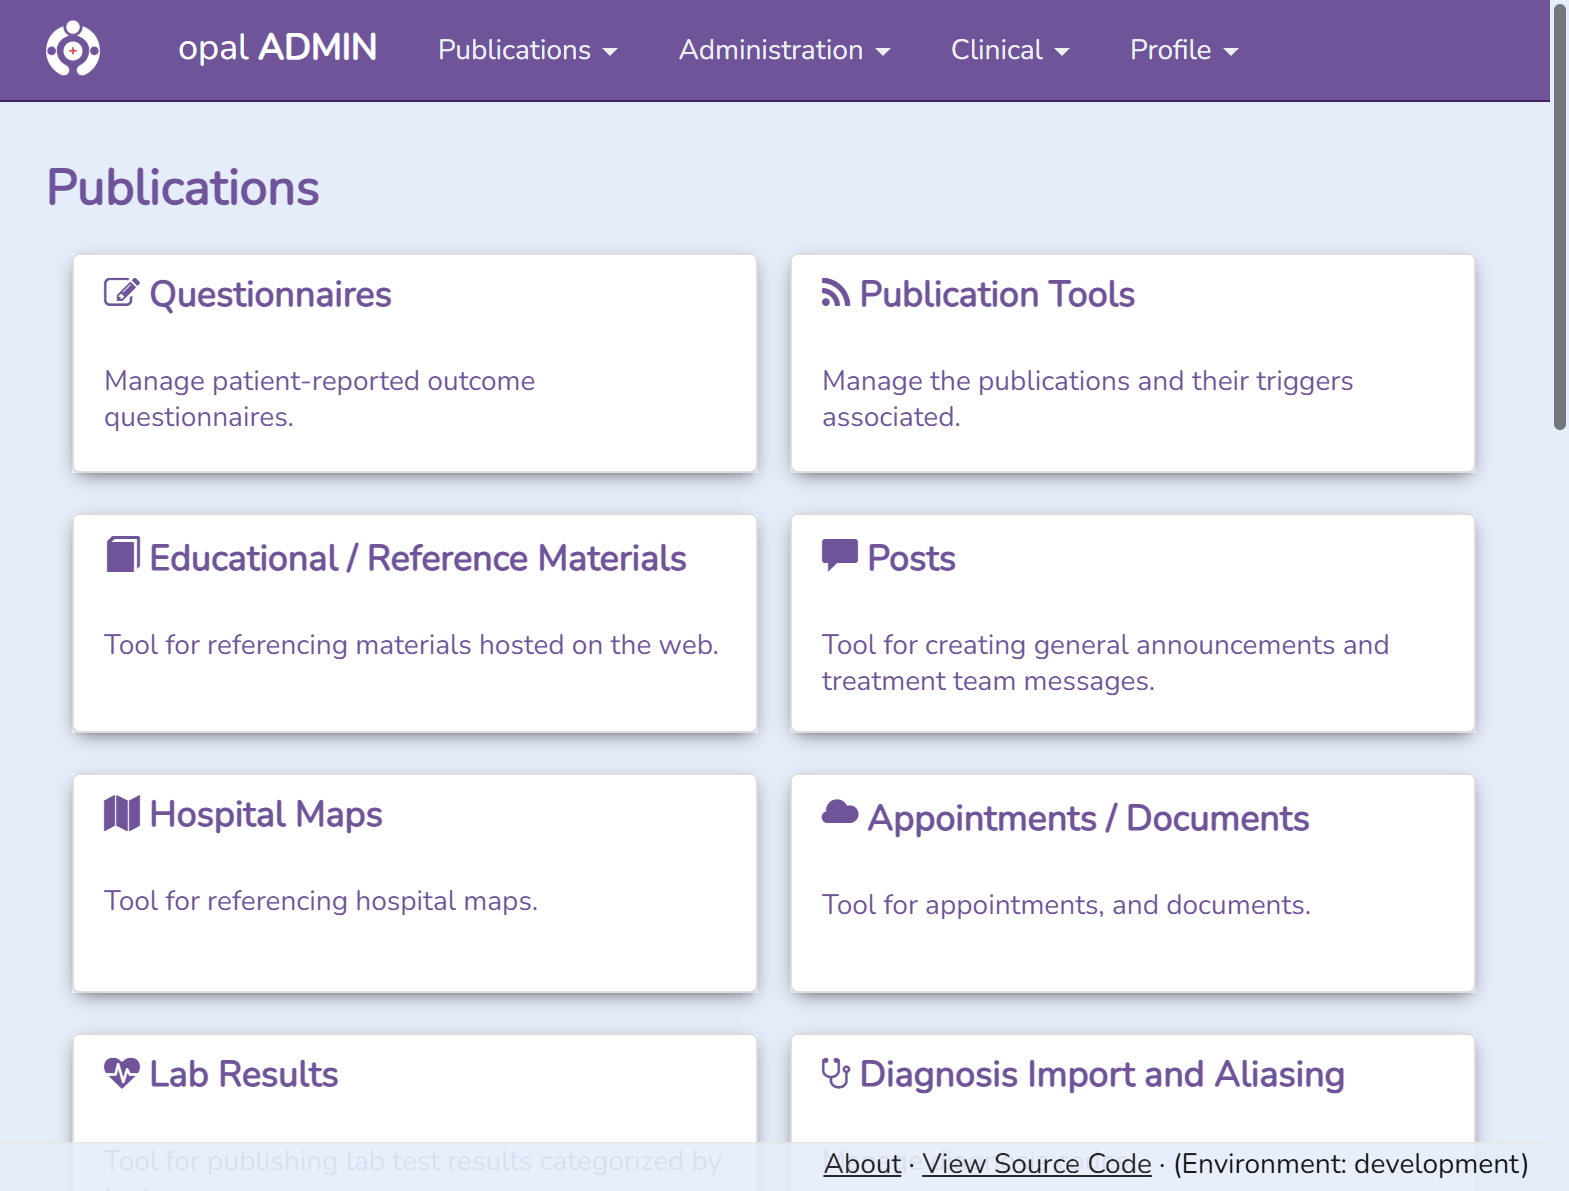Open the About link in footer
1569x1191 pixels.
862,1164
